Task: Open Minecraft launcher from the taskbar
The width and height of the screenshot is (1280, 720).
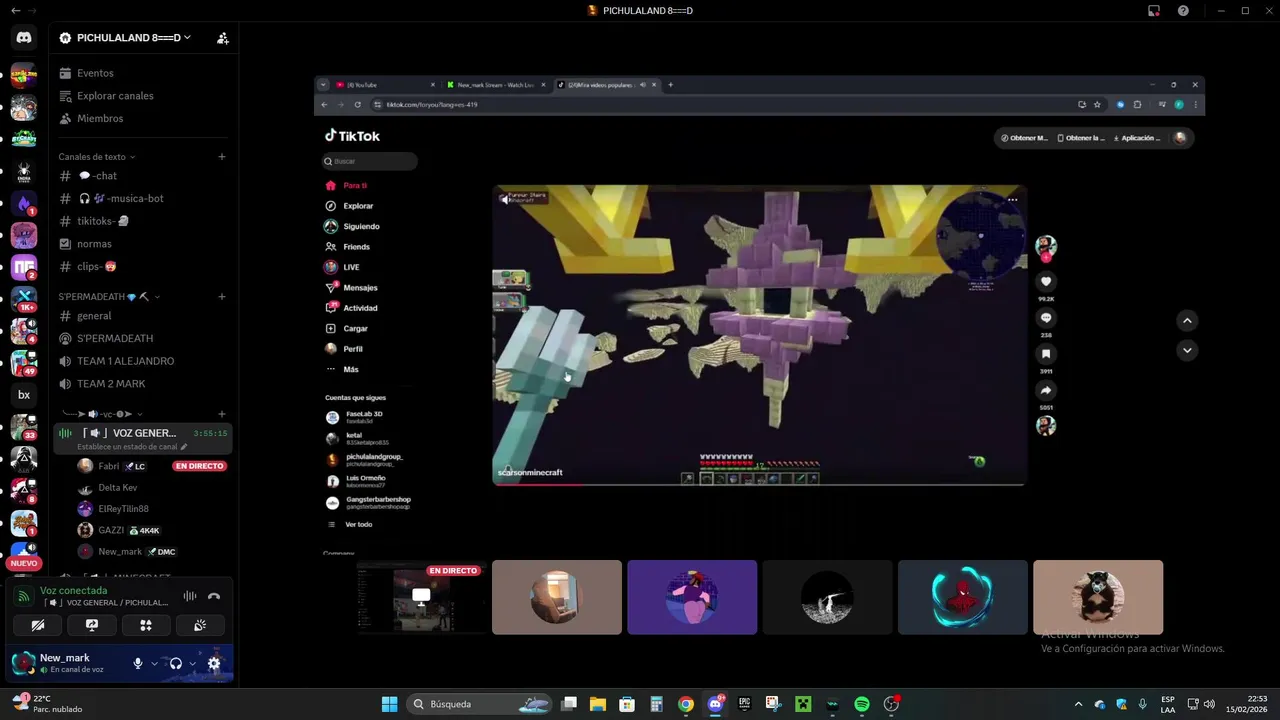Action: pos(803,704)
